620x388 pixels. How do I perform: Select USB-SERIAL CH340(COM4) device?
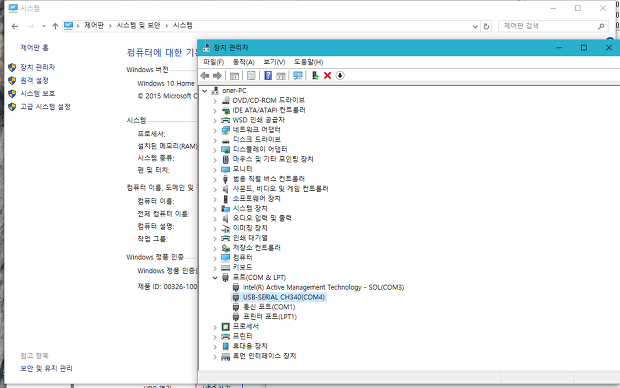(x=284, y=297)
